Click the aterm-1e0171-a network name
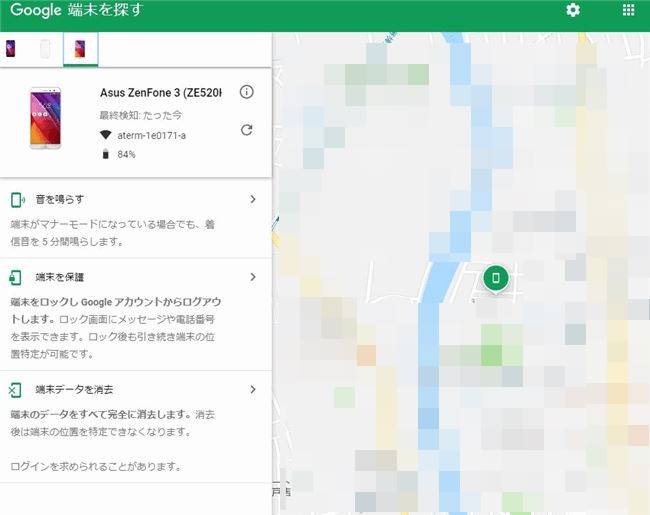 tap(151, 135)
